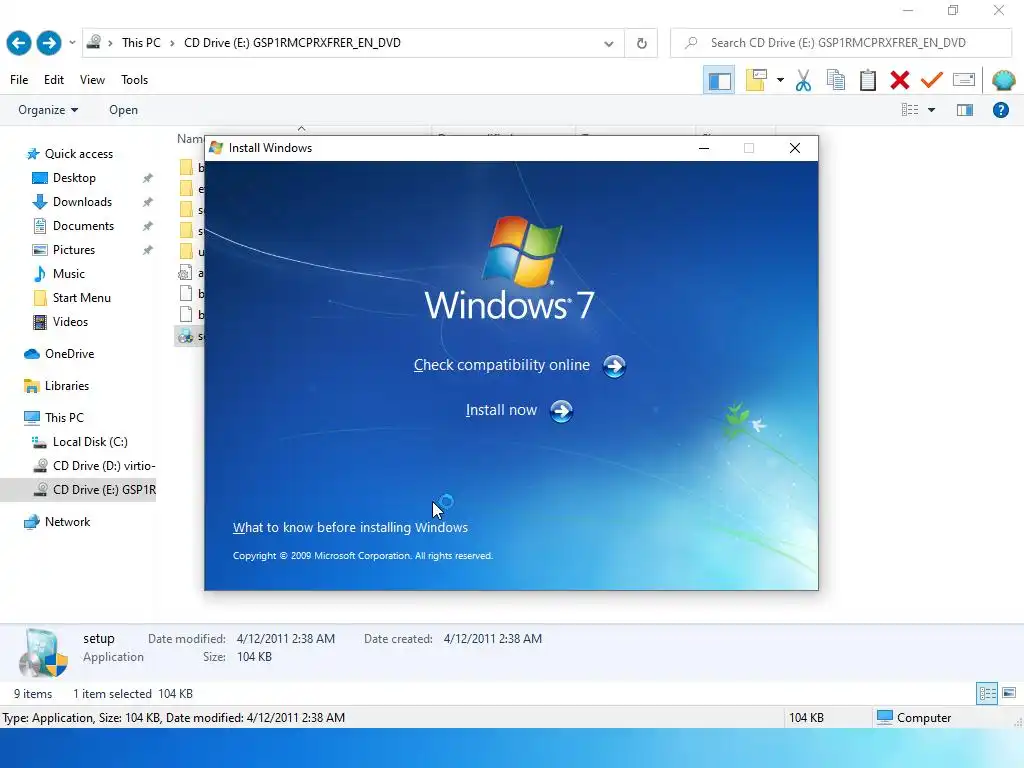Click Check compatibility online link
The image size is (1024, 768).
502,365
